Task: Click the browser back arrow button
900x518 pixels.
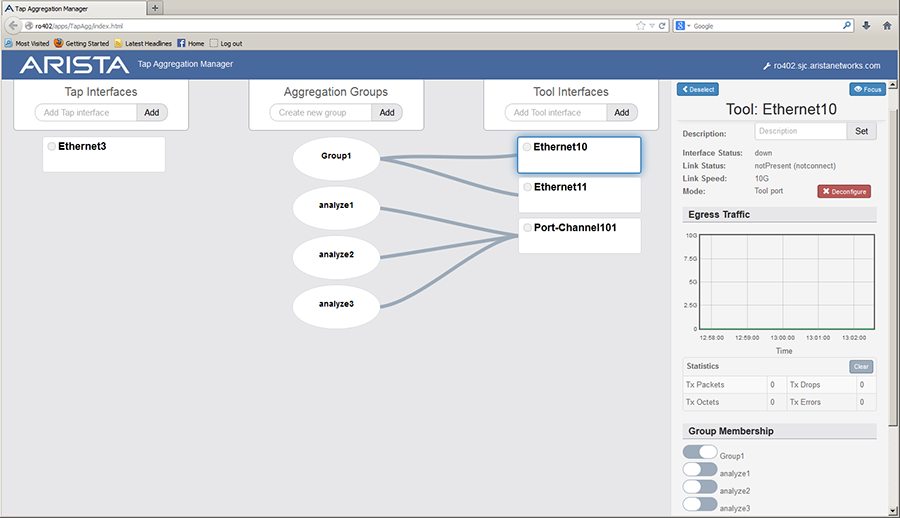Action: [x=13, y=26]
